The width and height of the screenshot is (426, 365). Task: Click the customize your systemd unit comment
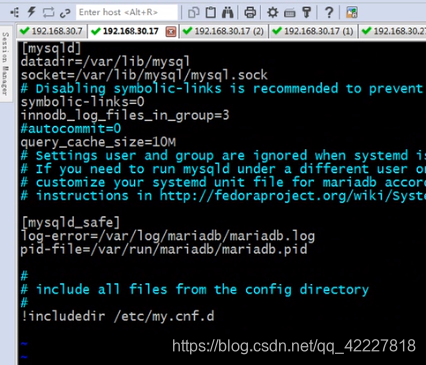tap(223, 182)
